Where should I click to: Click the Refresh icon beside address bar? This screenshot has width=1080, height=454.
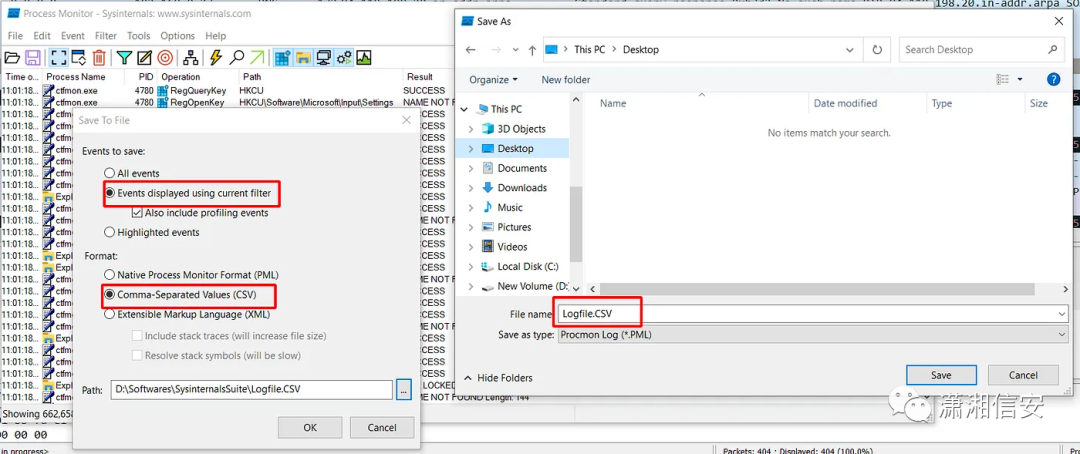(877, 50)
